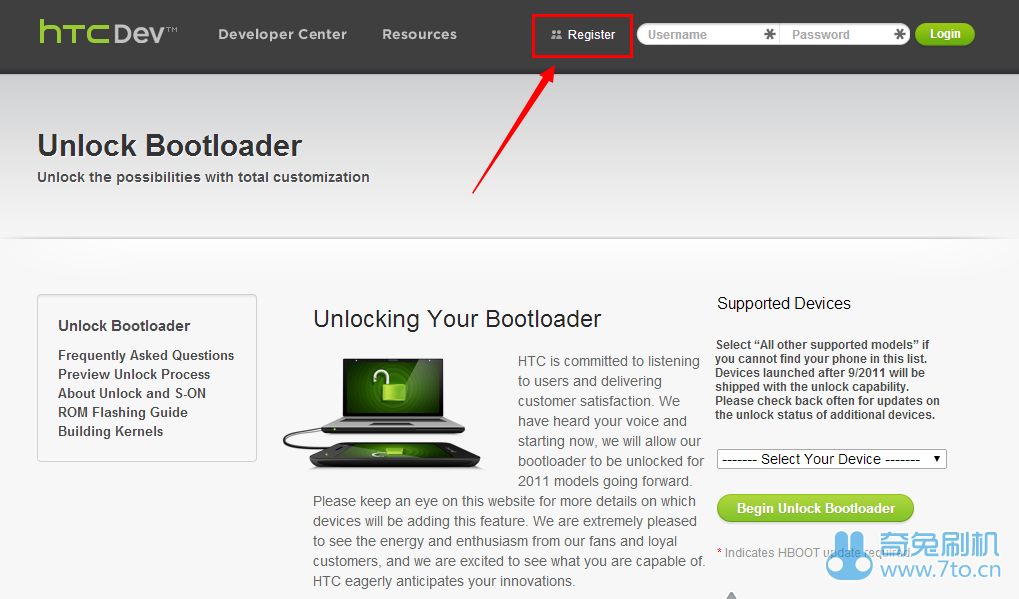Open the Developer Center menu
Screen dimensions: 1019x599
282,34
